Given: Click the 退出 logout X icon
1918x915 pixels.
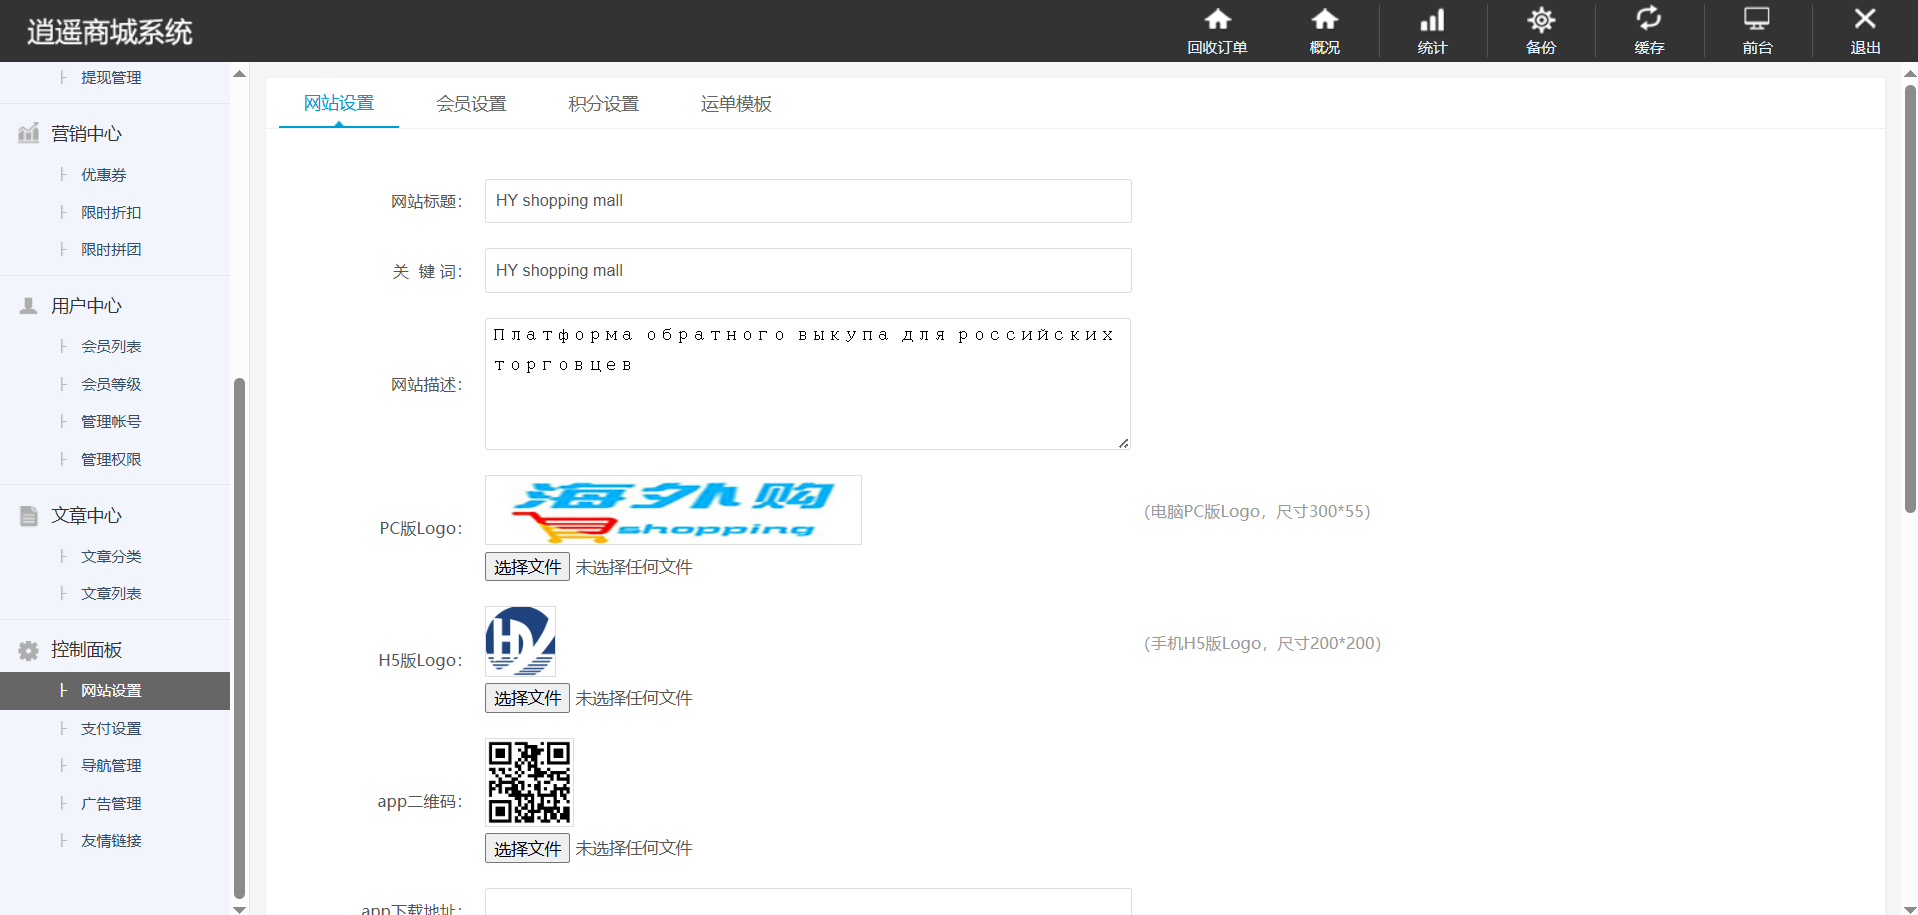Looking at the screenshot, I should [1864, 20].
